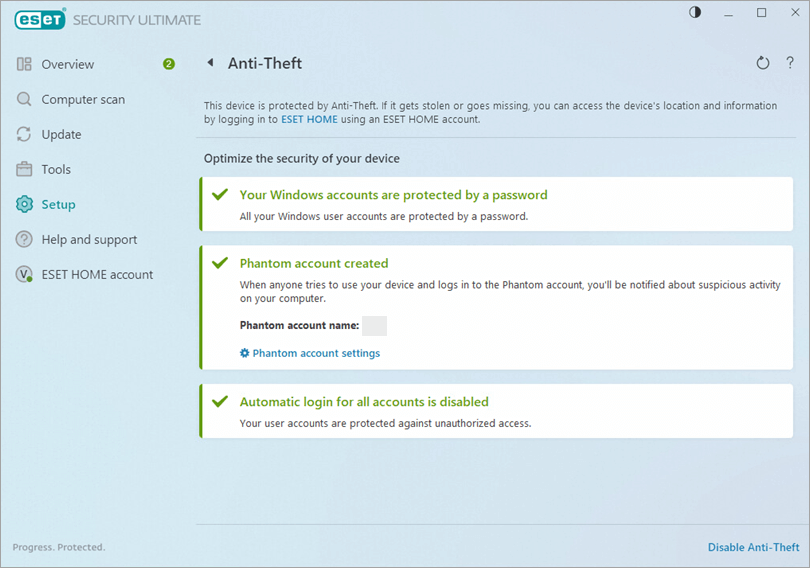Open the Tools section
This screenshot has height=568, width=810.
point(56,170)
